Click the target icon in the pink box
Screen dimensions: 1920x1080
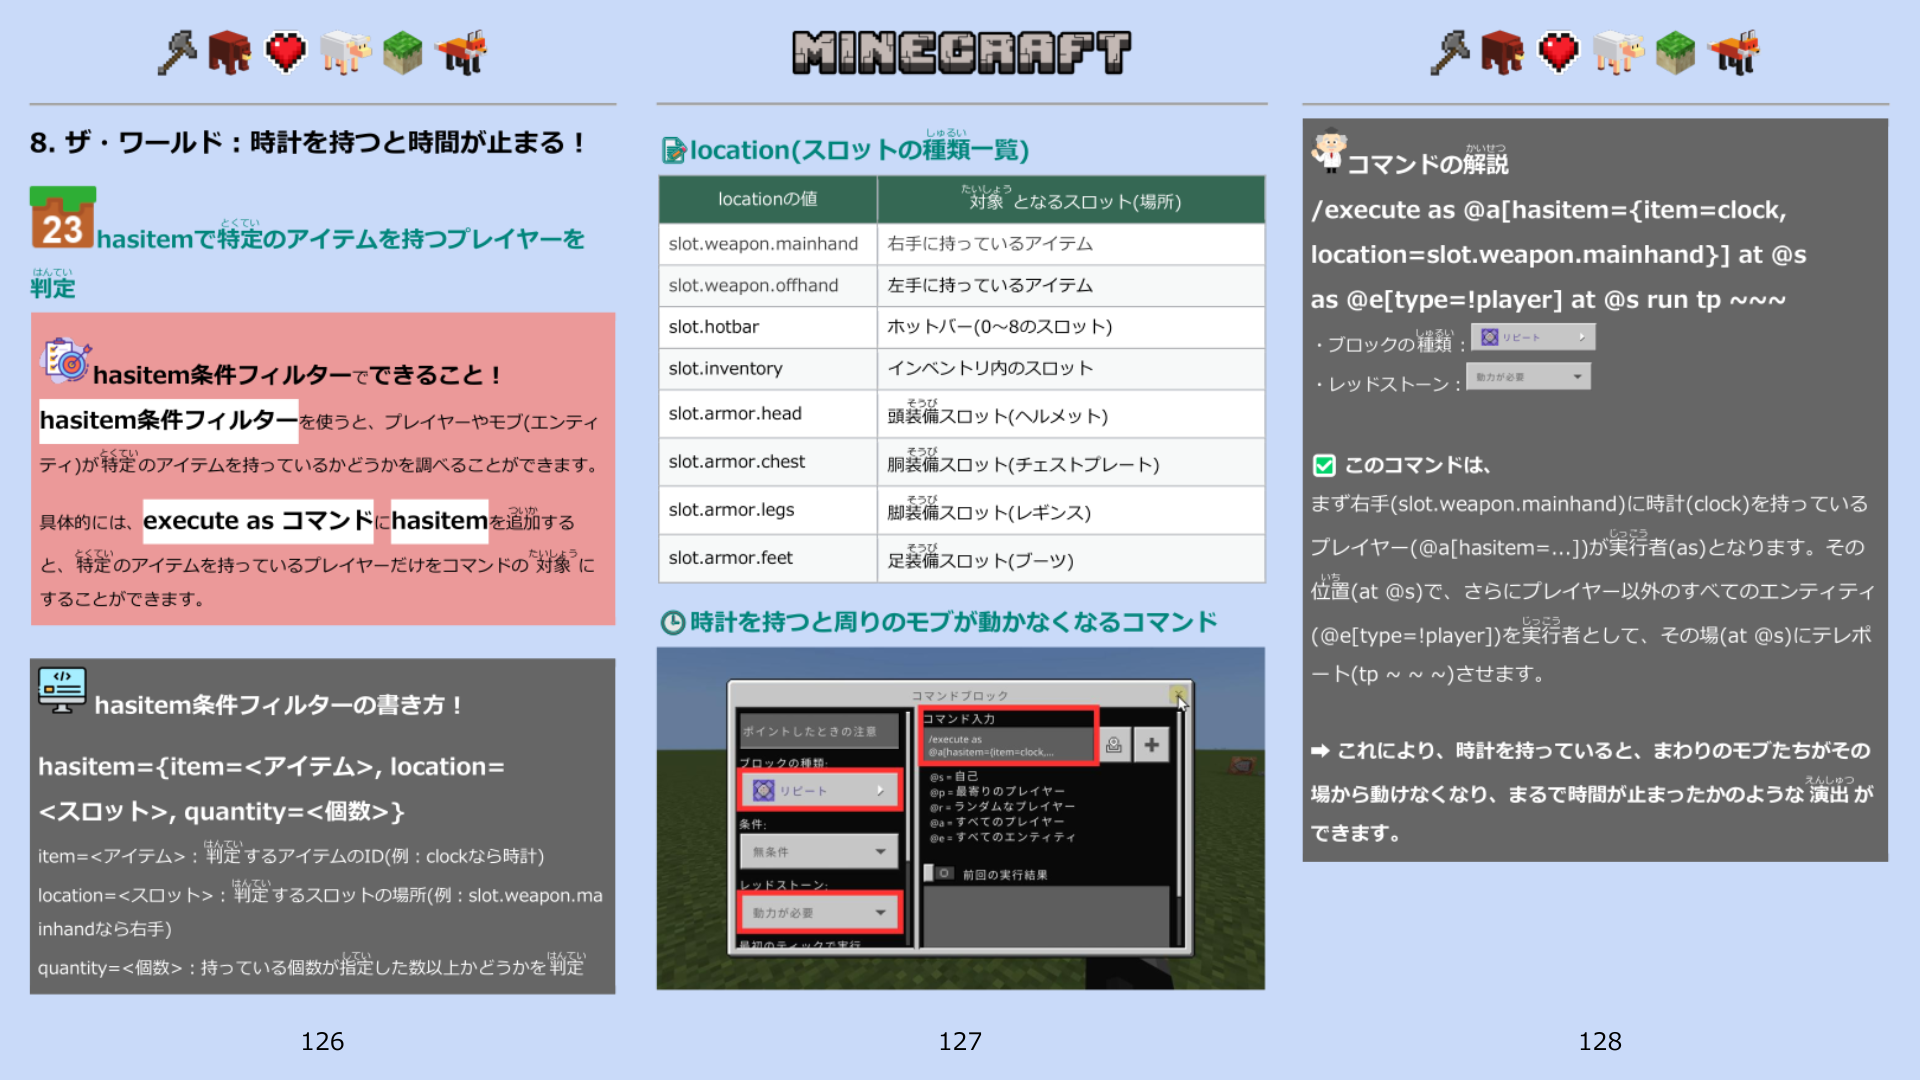coord(66,361)
